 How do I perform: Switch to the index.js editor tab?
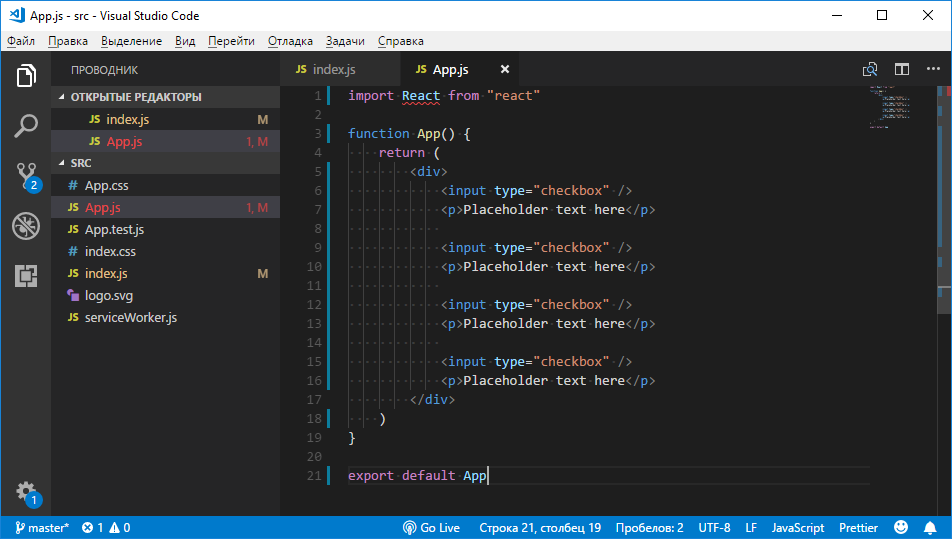click(333, 69)
